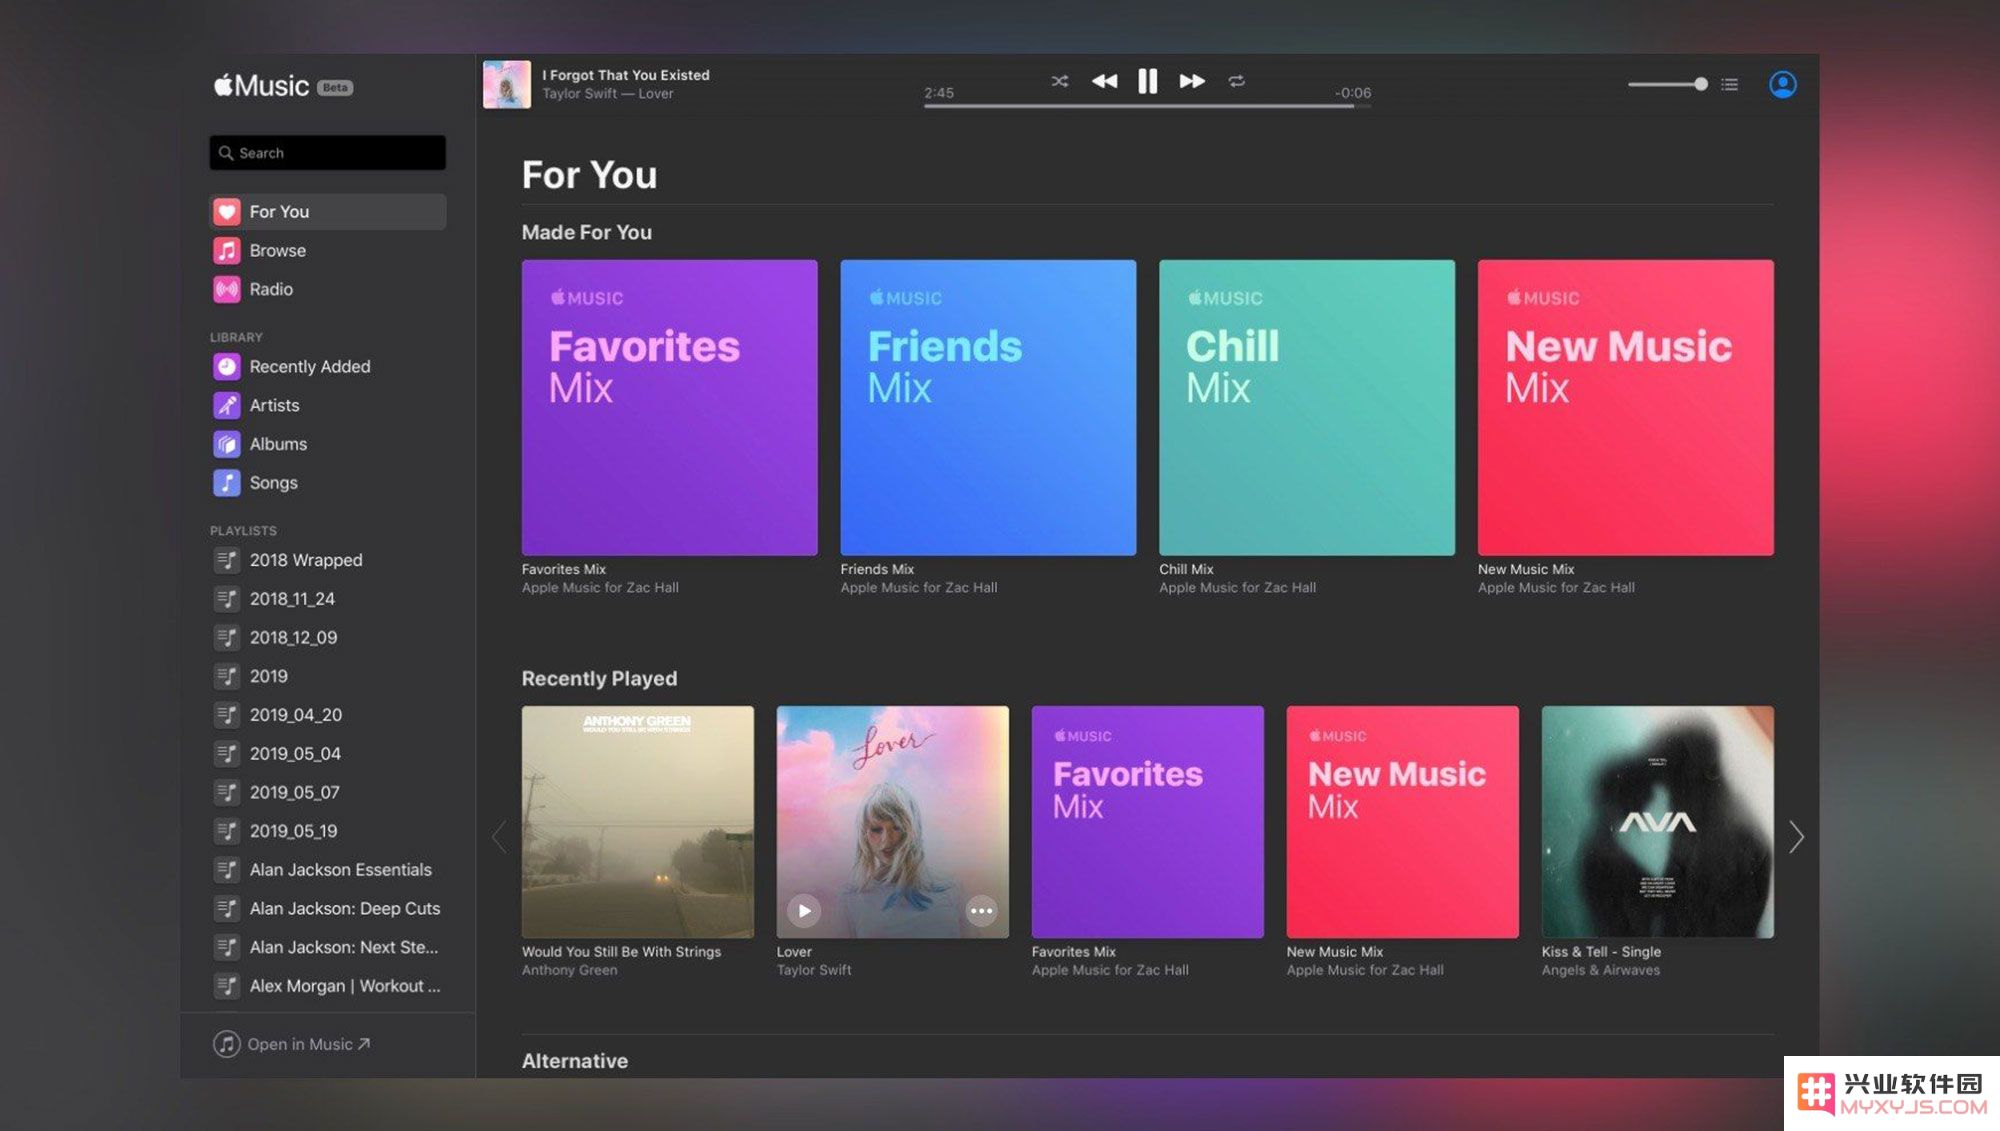Click the Open in Music link
The height and width of the screenshot is (1131, 2000).
pyautogui.click(x=292, y=1044)
